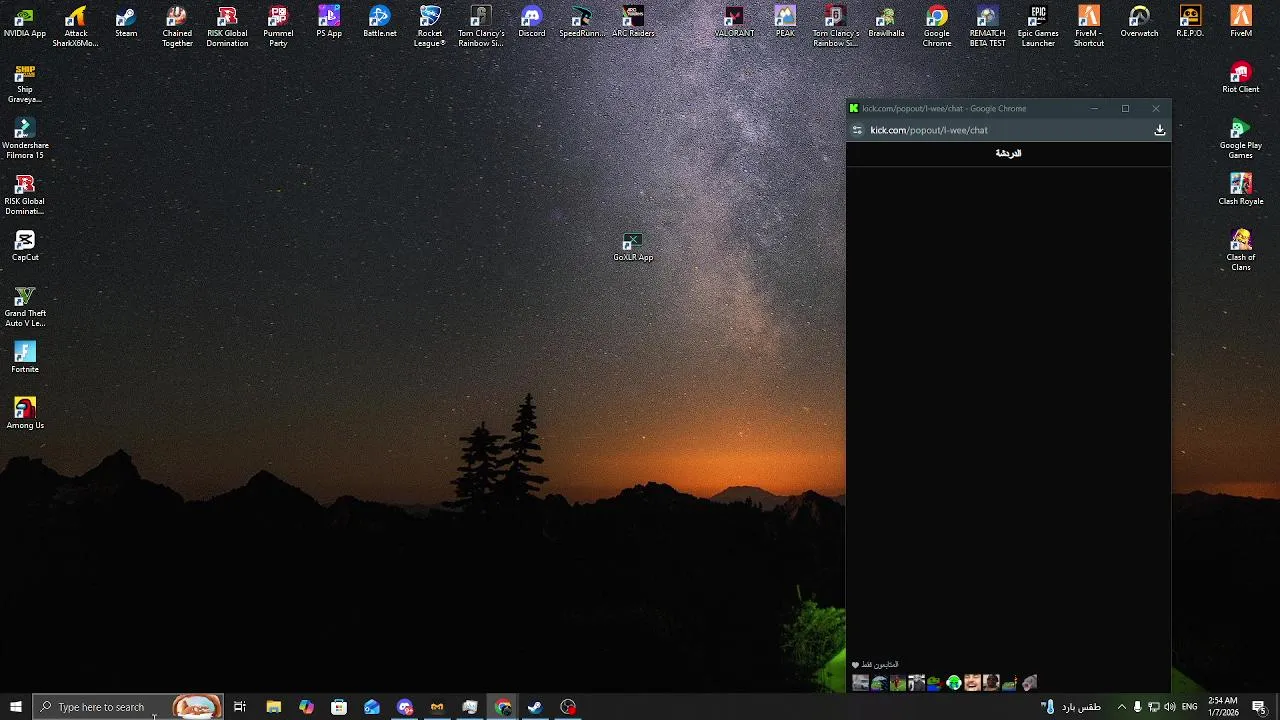This screenshot has height=720, width=1280.
Task: Select the Rocket League desktop icon
Action: click(x=430, y=27)
